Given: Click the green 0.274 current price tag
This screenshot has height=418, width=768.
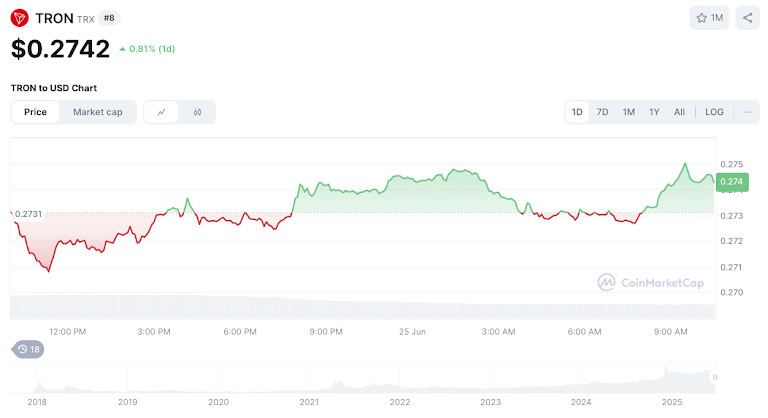Looking at the screenshot, I should click(x=732, y=182).
